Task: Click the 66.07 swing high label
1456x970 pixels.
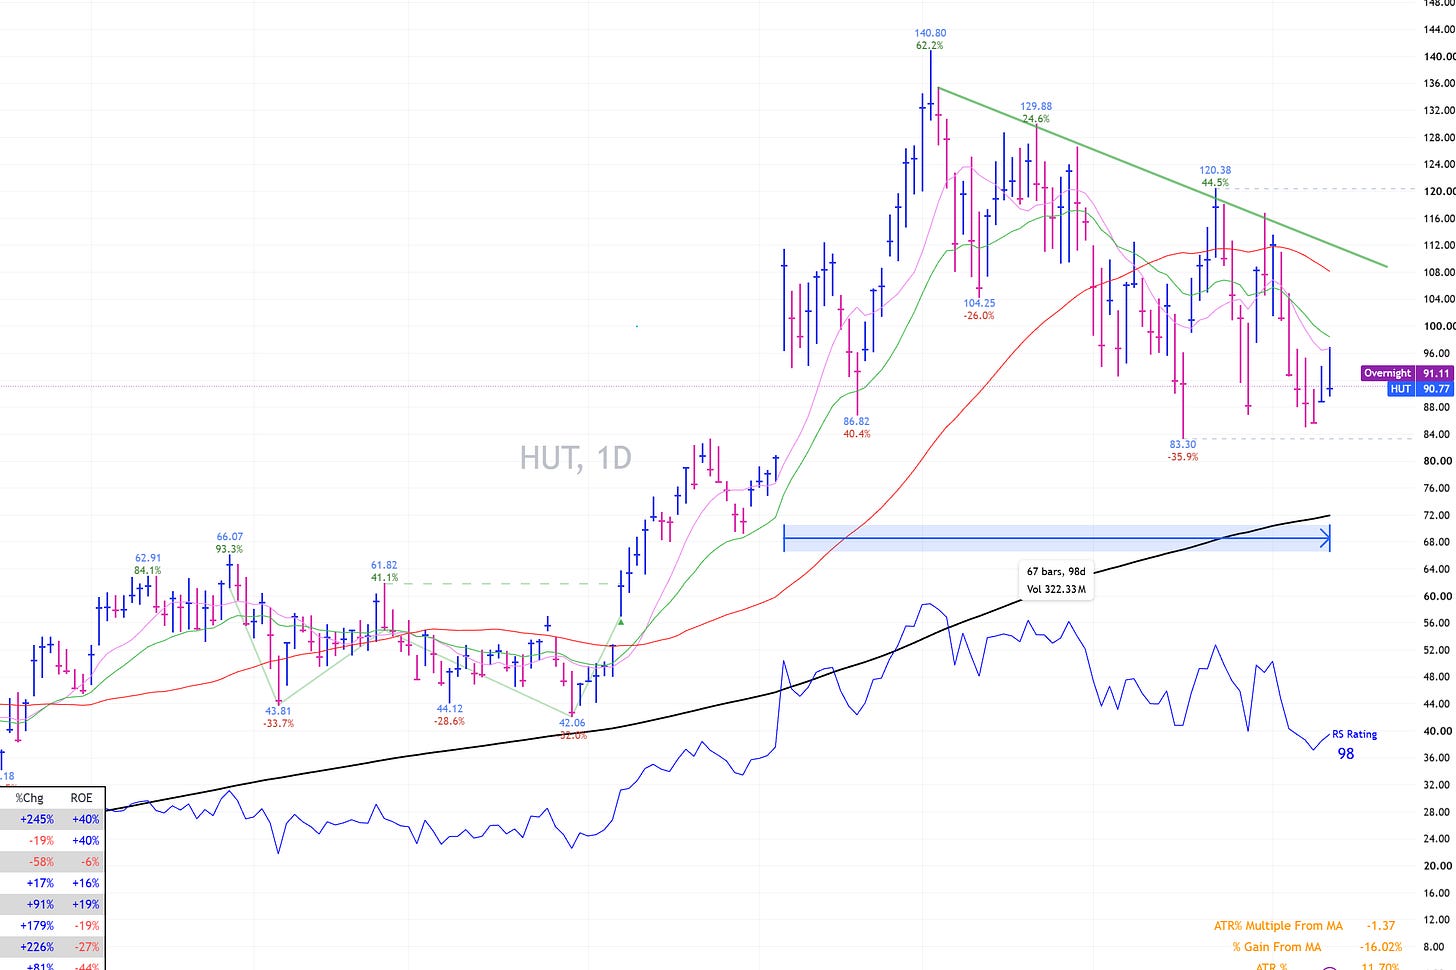Action: point(229,537)
